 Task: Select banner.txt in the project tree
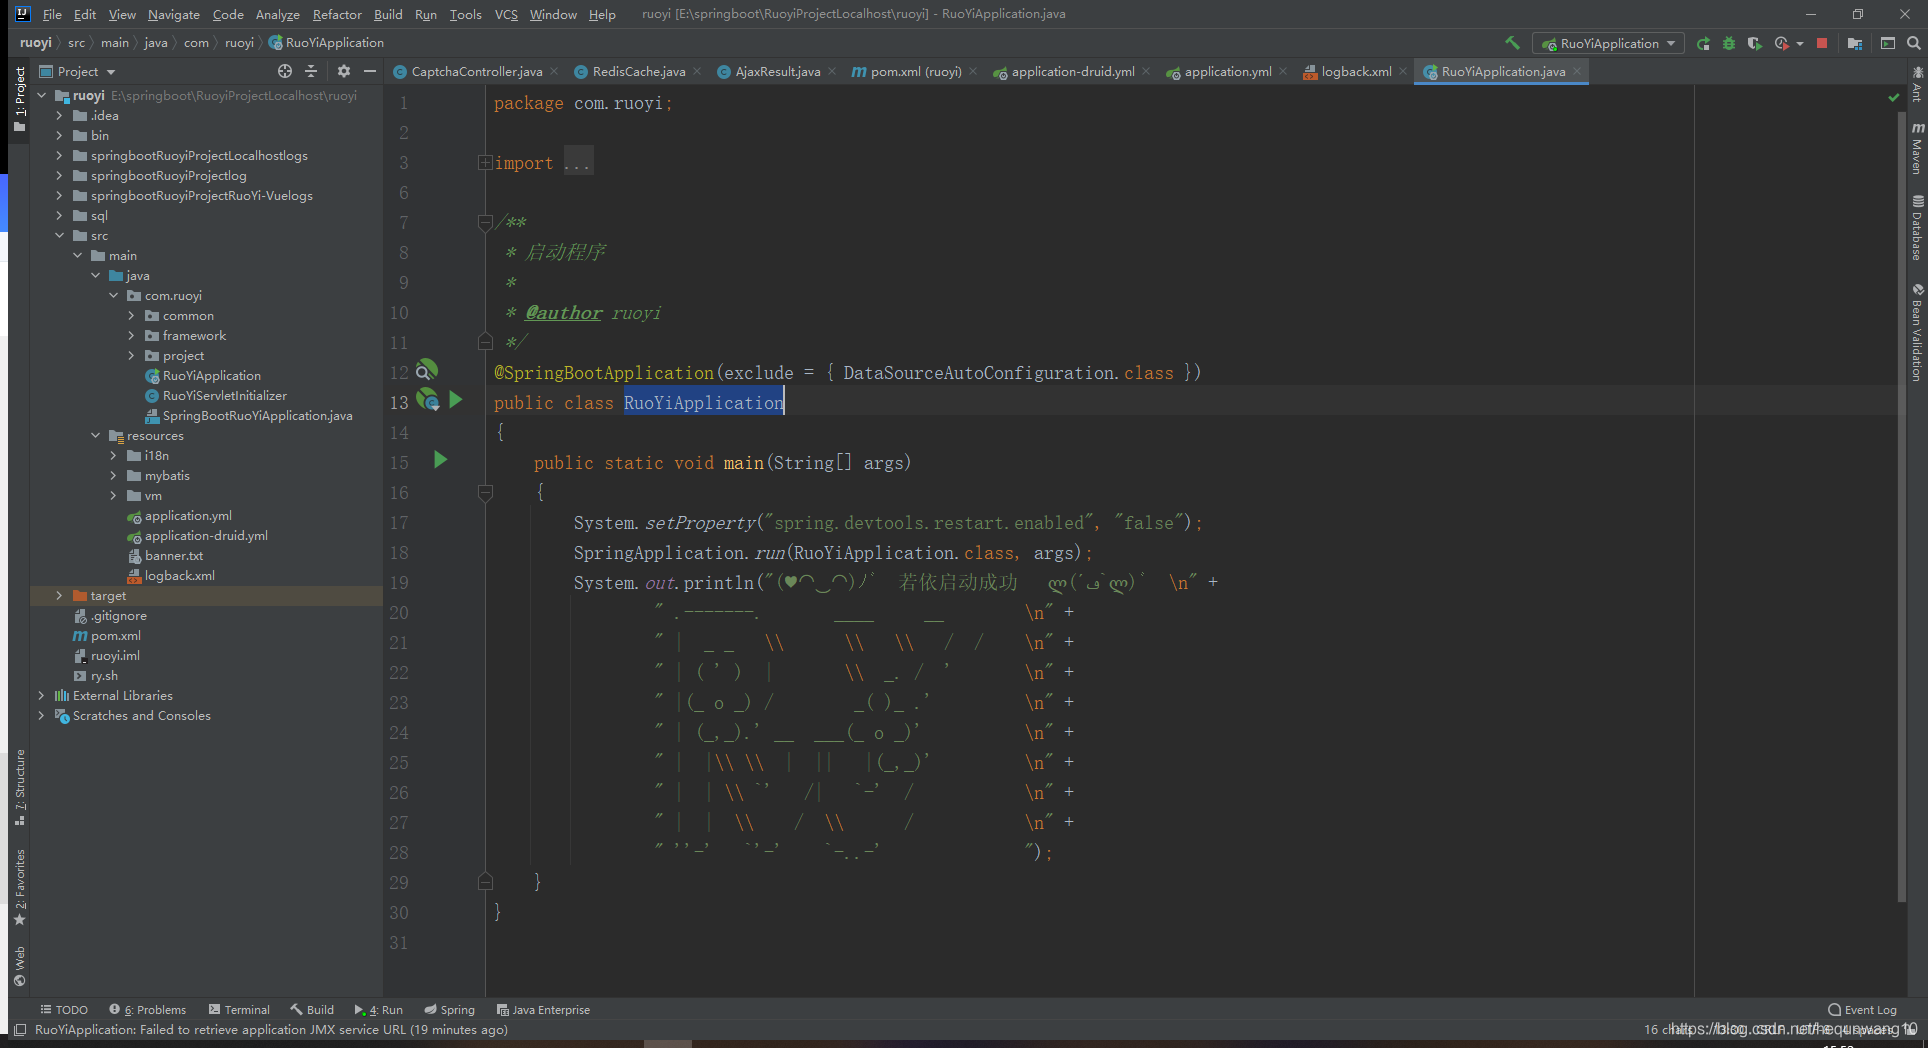tap(173, 555)
